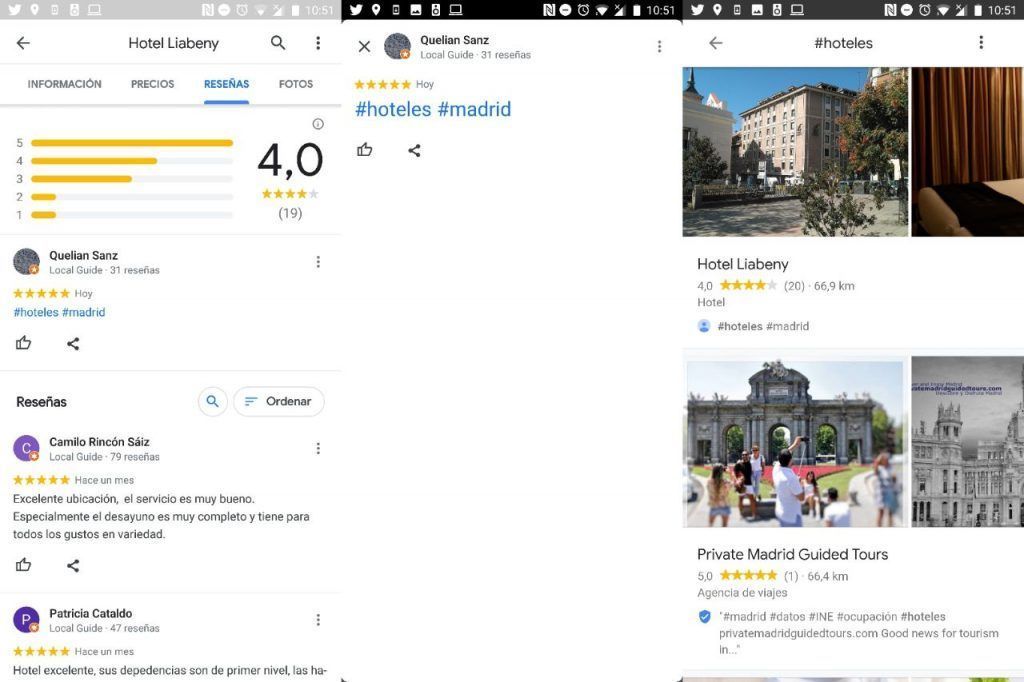The image size is (1024, 682).
Task: Open Hotel Liabeny building exterior photo
Action: click(795, 152)
